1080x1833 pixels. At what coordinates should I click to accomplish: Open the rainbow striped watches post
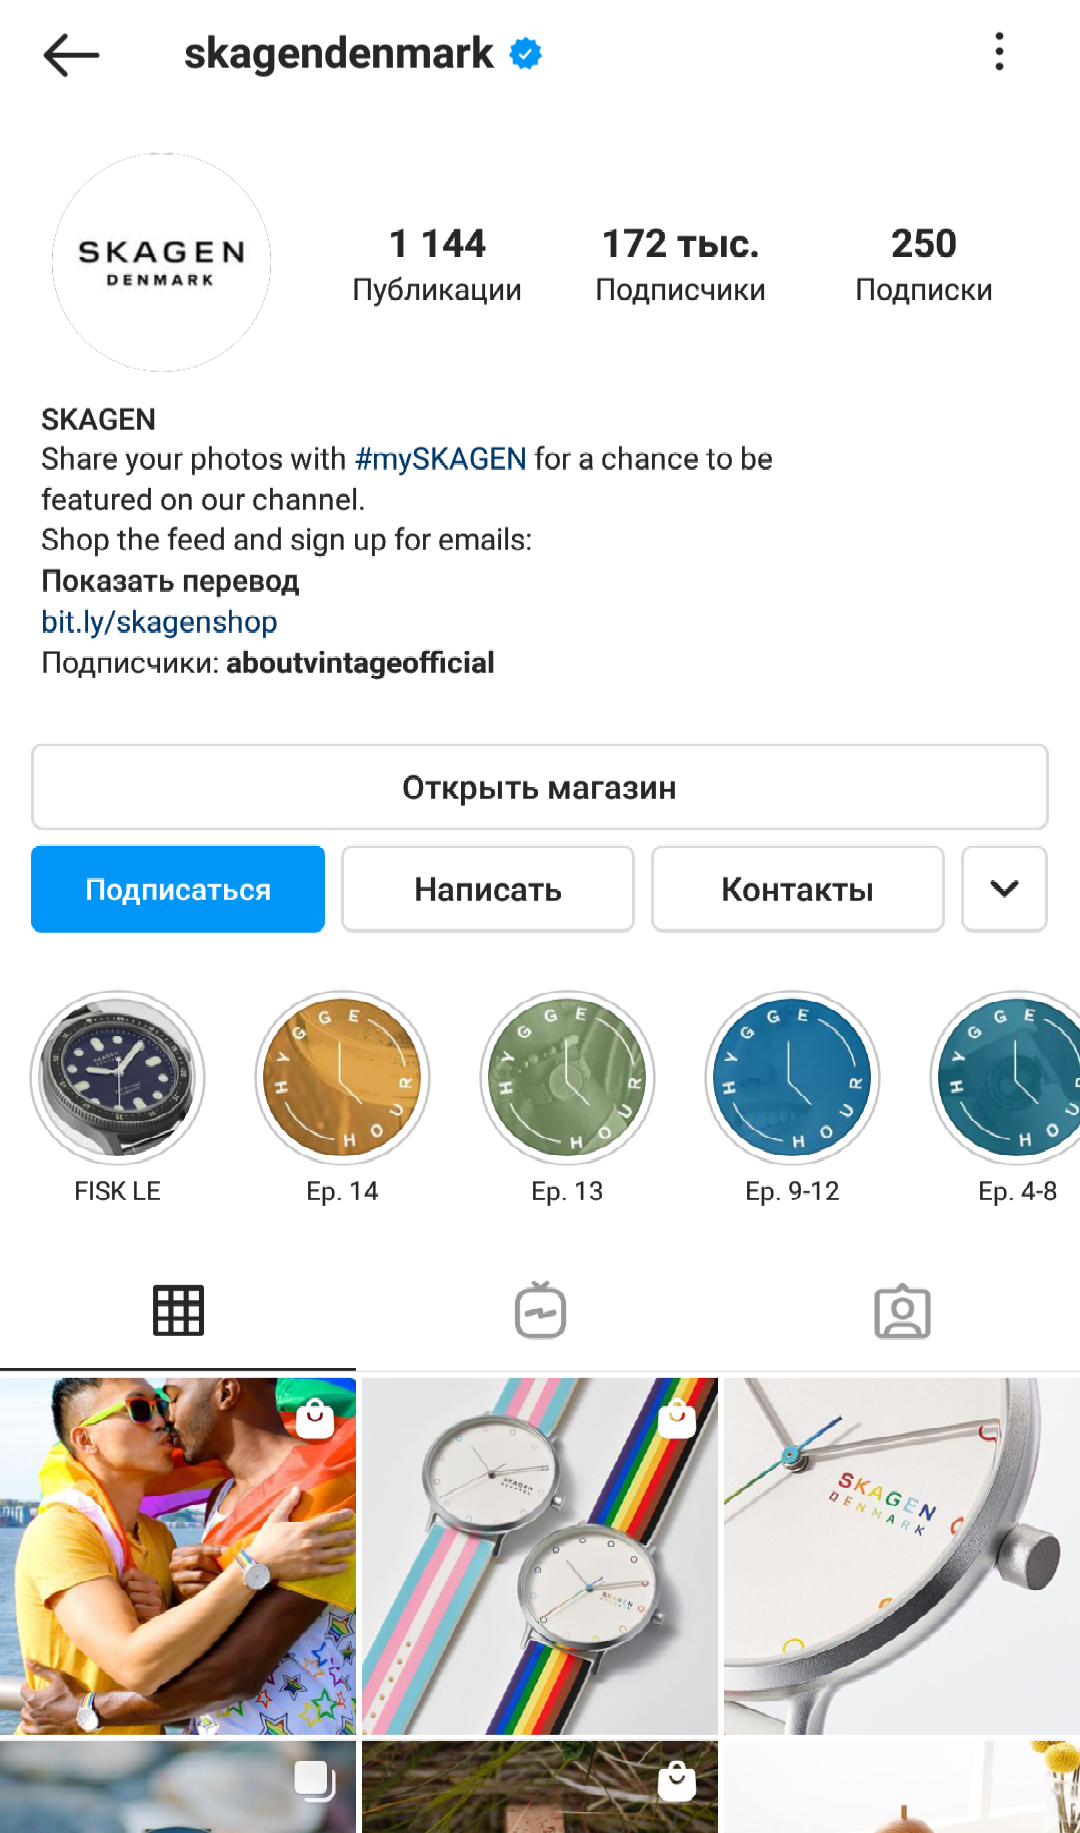540,1556
